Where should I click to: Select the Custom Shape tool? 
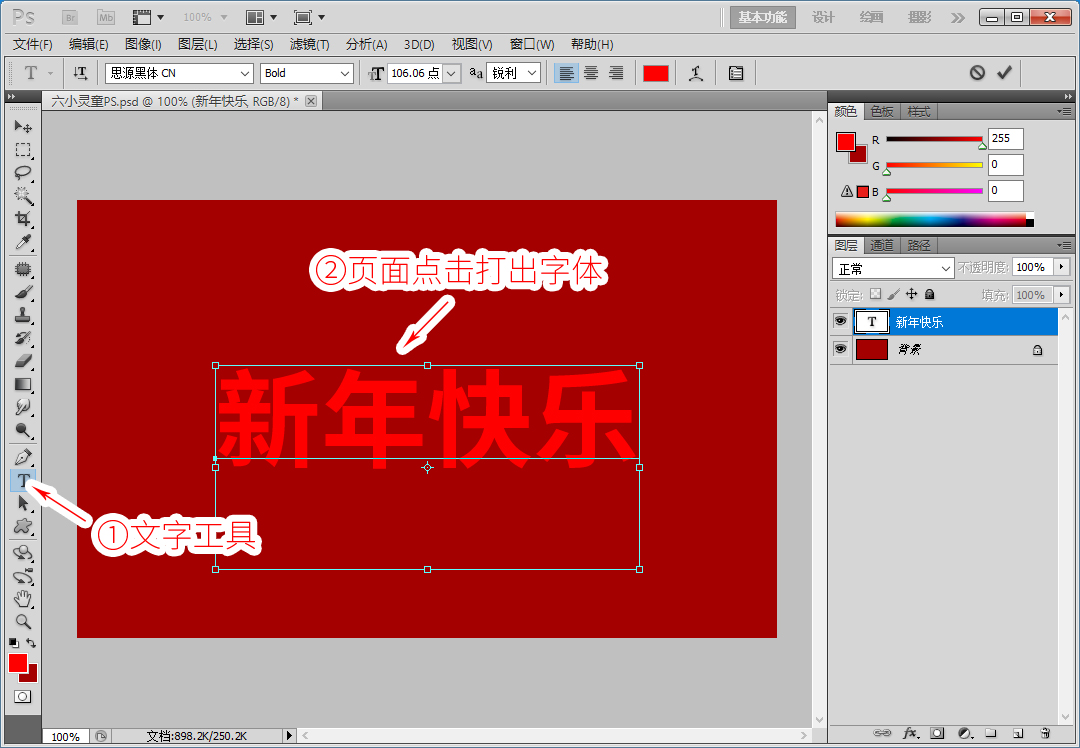pos(23,526)
